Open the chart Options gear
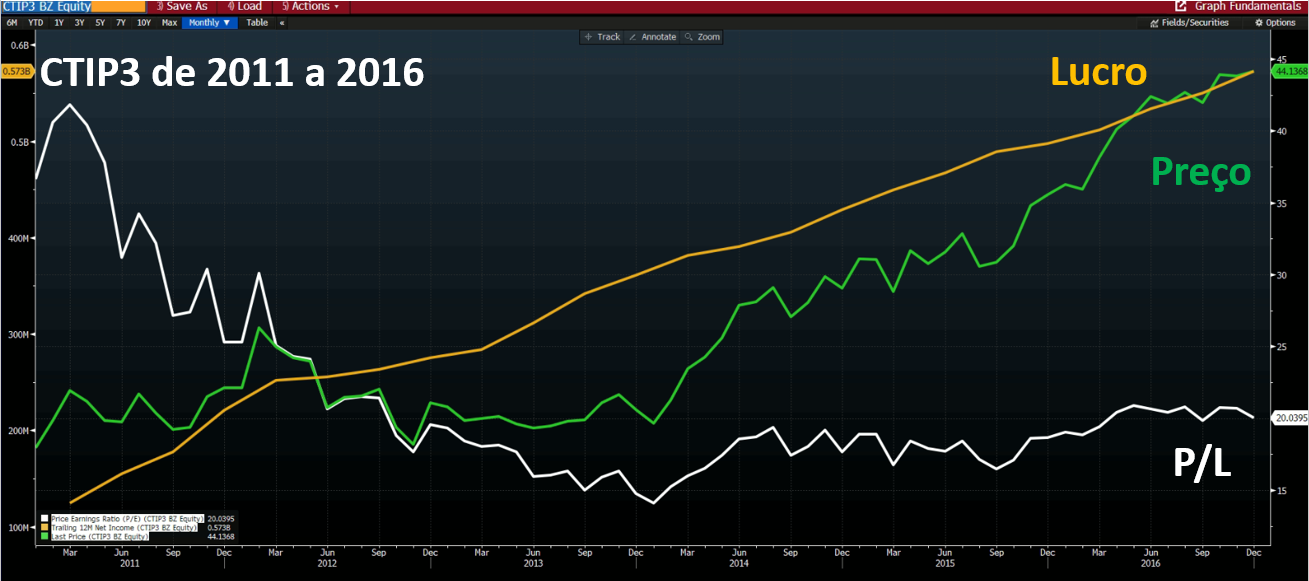1309x581 pixels. (x=1276, y=22)
